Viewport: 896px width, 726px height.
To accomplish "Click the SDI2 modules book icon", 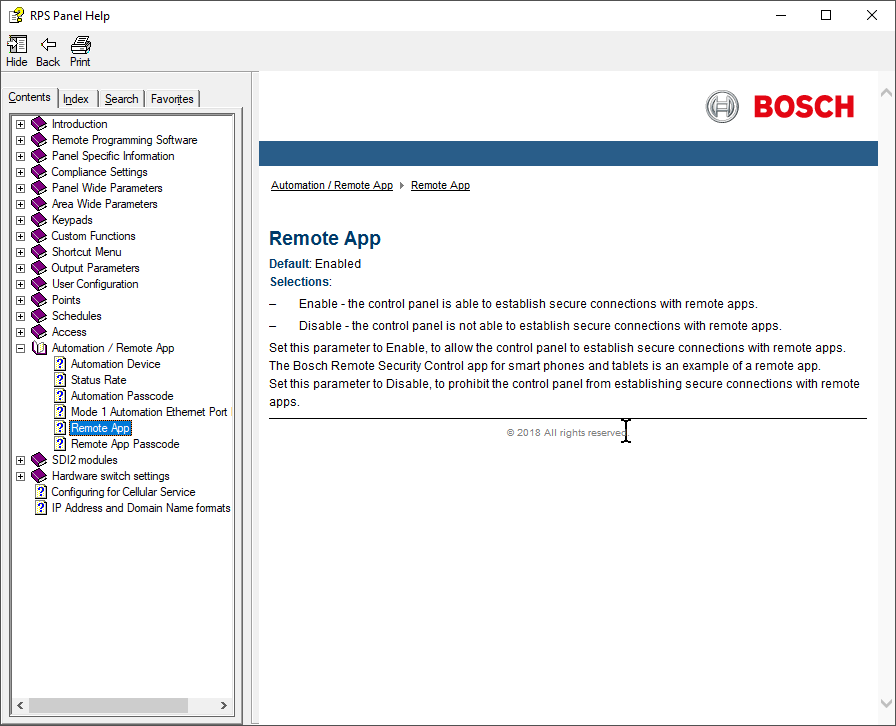I will pyautogui.click(x=39, y=460).
